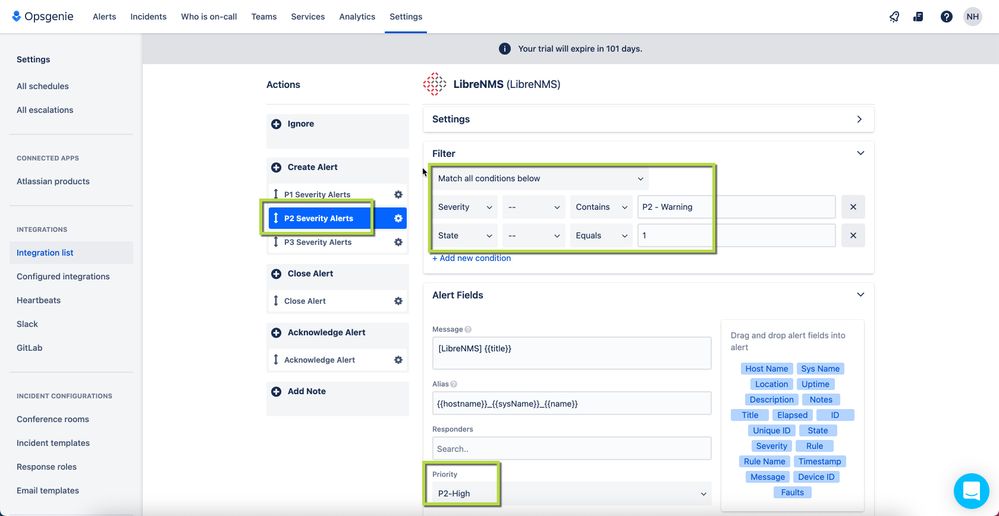
Task: Open the Severity field dropdown
Action: click(465, 207)
